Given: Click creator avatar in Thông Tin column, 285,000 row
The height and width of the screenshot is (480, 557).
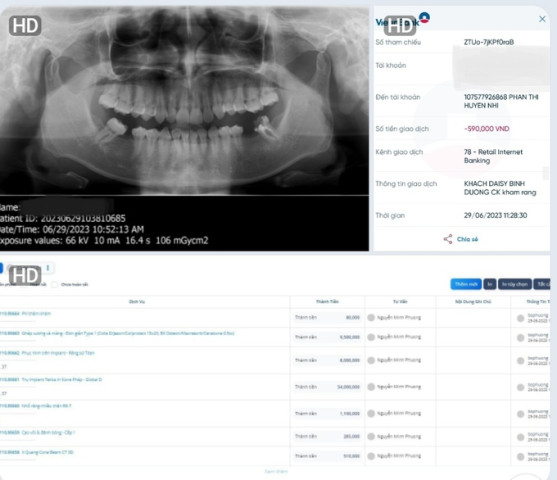Looking at the screenshot, I should (520, 437).
